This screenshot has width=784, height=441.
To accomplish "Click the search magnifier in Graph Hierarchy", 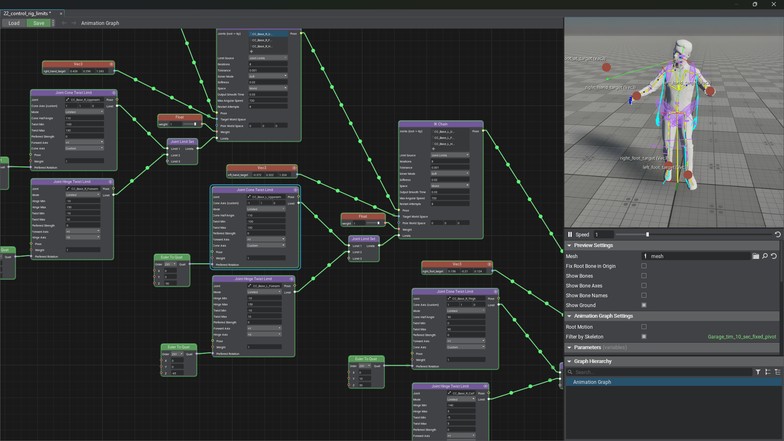I will click(x=570, y=372).
